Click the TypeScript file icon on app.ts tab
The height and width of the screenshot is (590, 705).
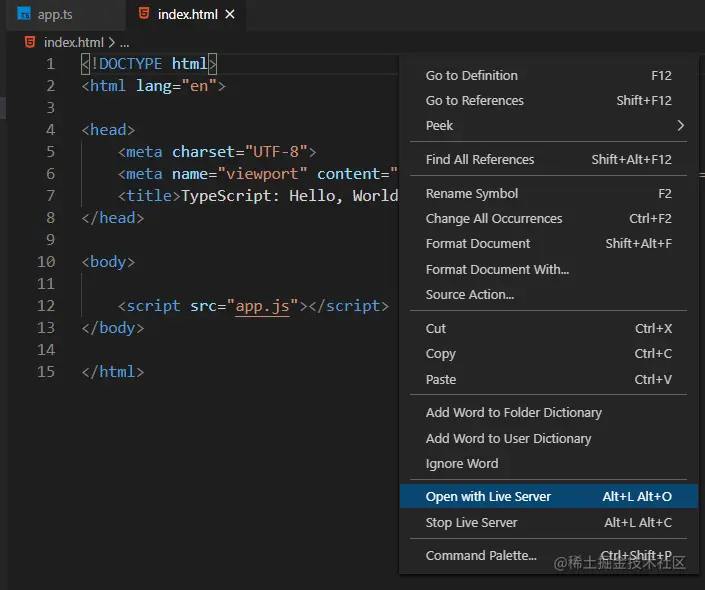pyautogui.click(x=24, y=14)
